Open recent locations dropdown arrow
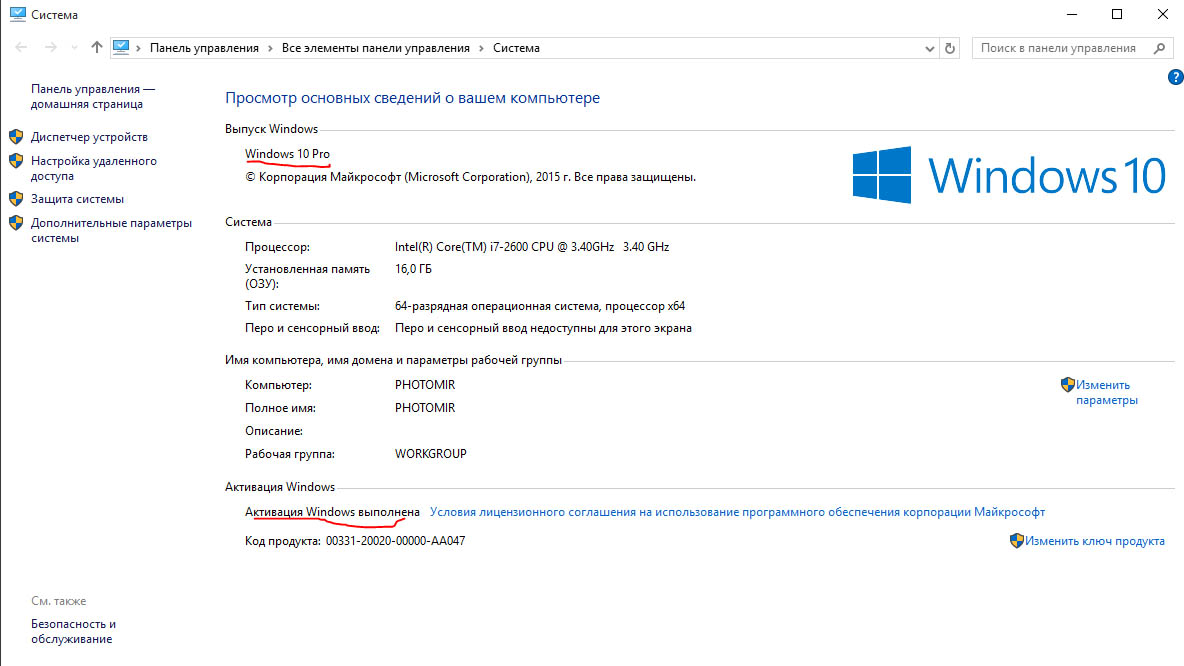The width and height of the screenshot is (1184, 666). (74, 48)
